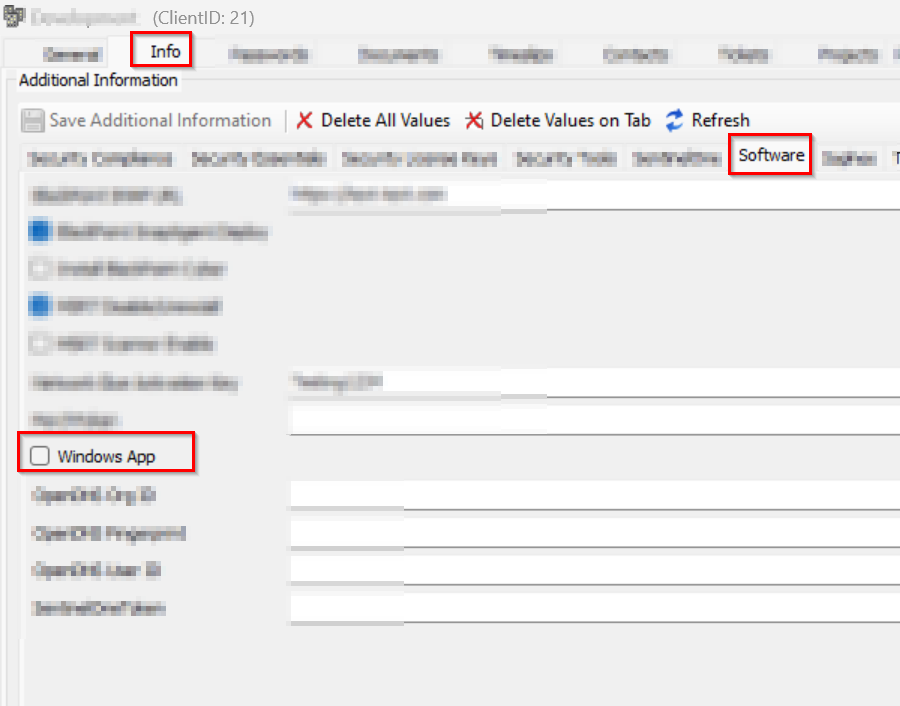The image size is (900, 706).
Task: Enable the Windows App checkbox
Action: pyautogui.click(x=40, y=456)
